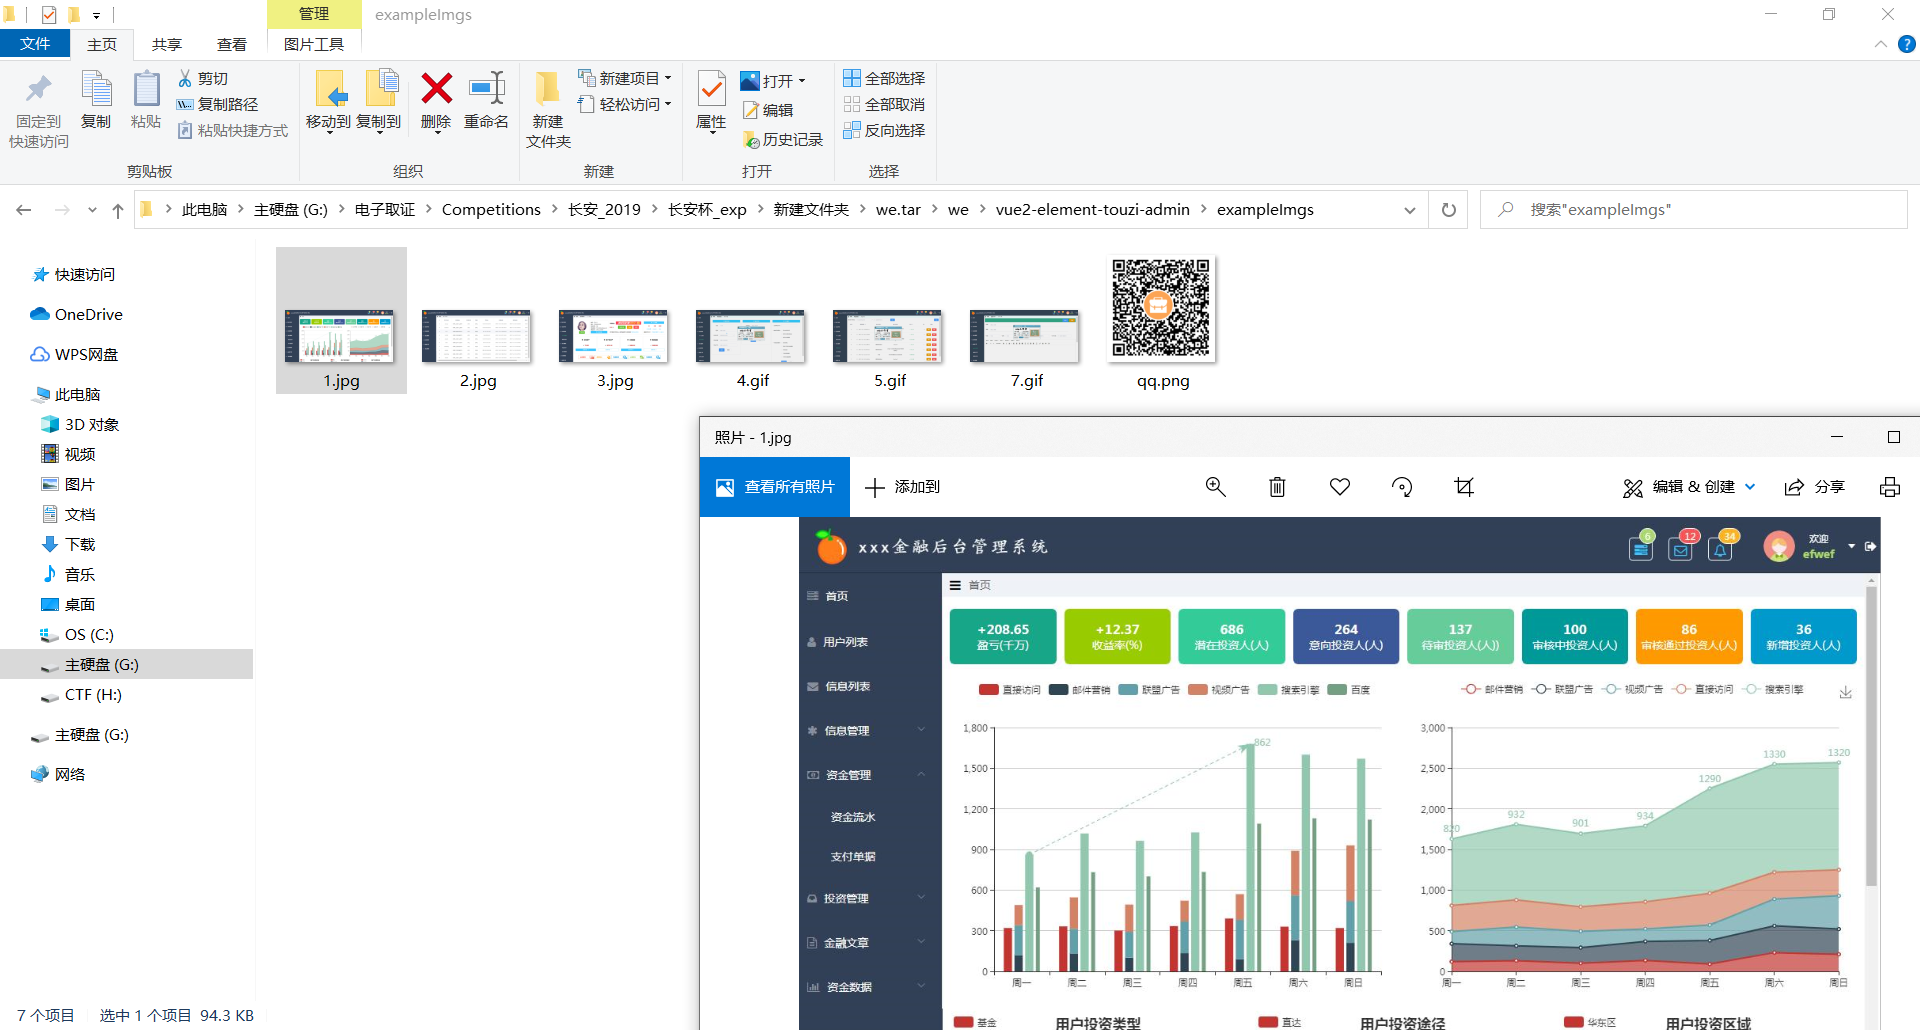Click the Manage contextual tab
The image size is (1920, 1030).
pyautogui.click(x=314, y=14)
